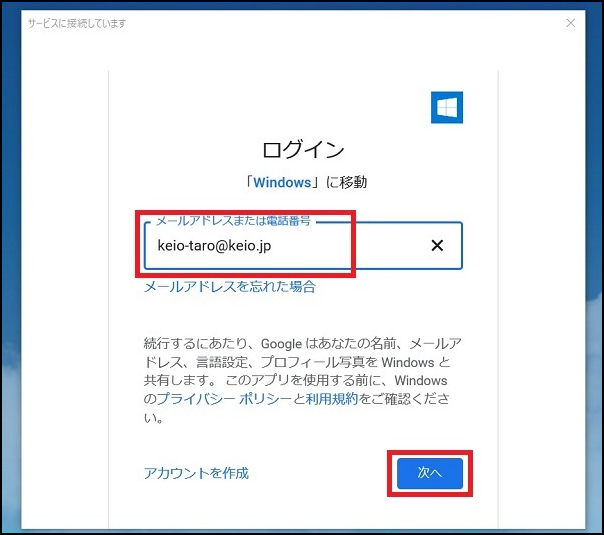Click the ログイン heading

pyautogui.click(x=303, y=150)
